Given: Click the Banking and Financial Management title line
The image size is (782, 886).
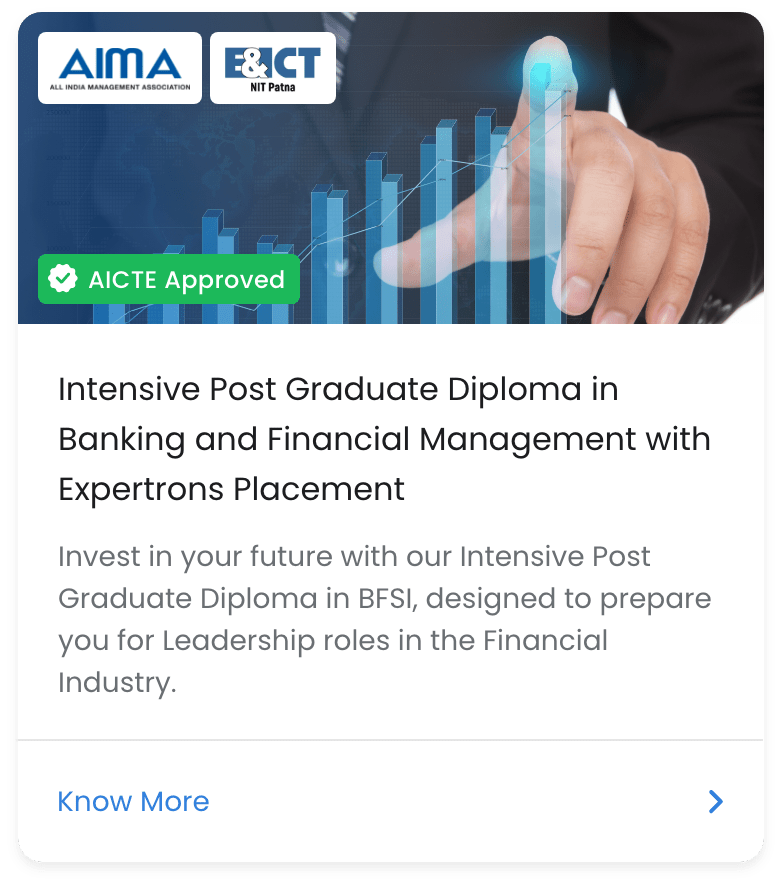Looking at the screenshot, I should pyautogui.click(x=384, y=439).
